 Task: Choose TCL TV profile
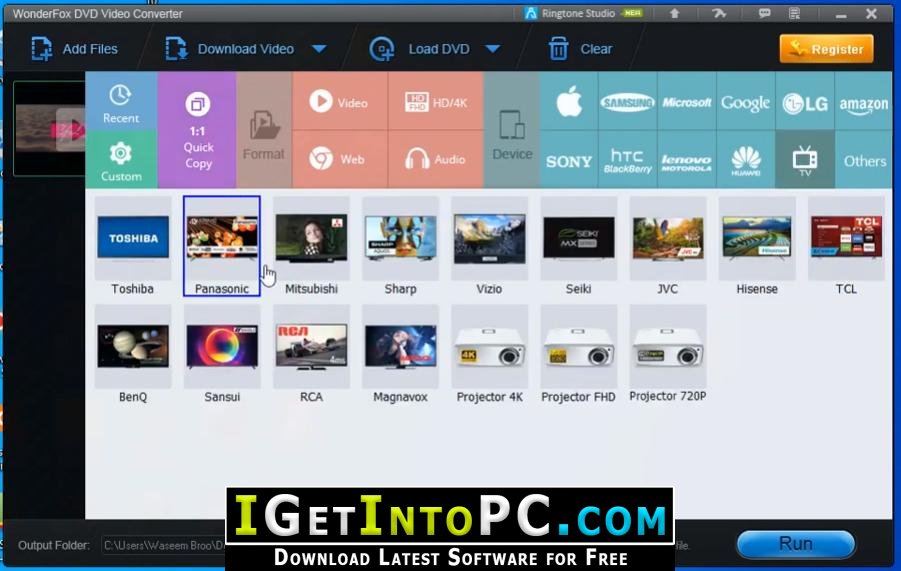point(846,246)
